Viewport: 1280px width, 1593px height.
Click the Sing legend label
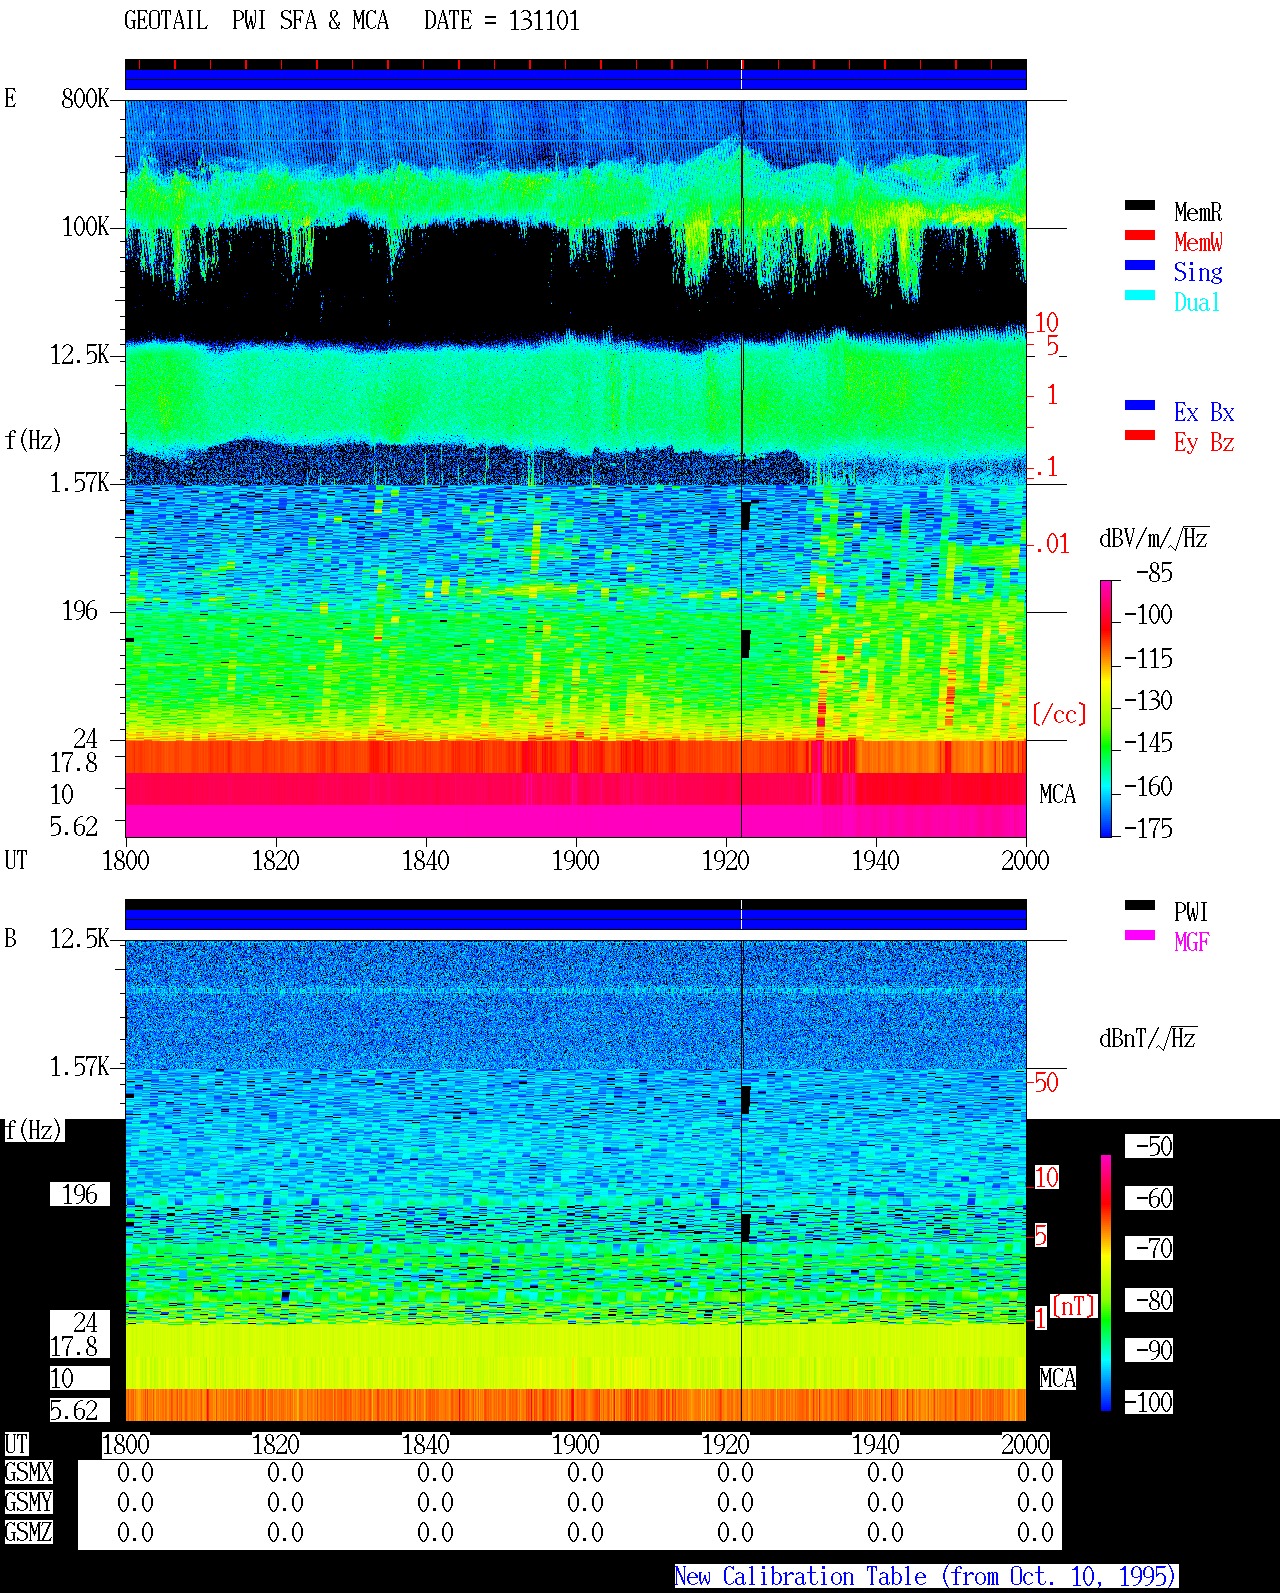click(1198, 272)
